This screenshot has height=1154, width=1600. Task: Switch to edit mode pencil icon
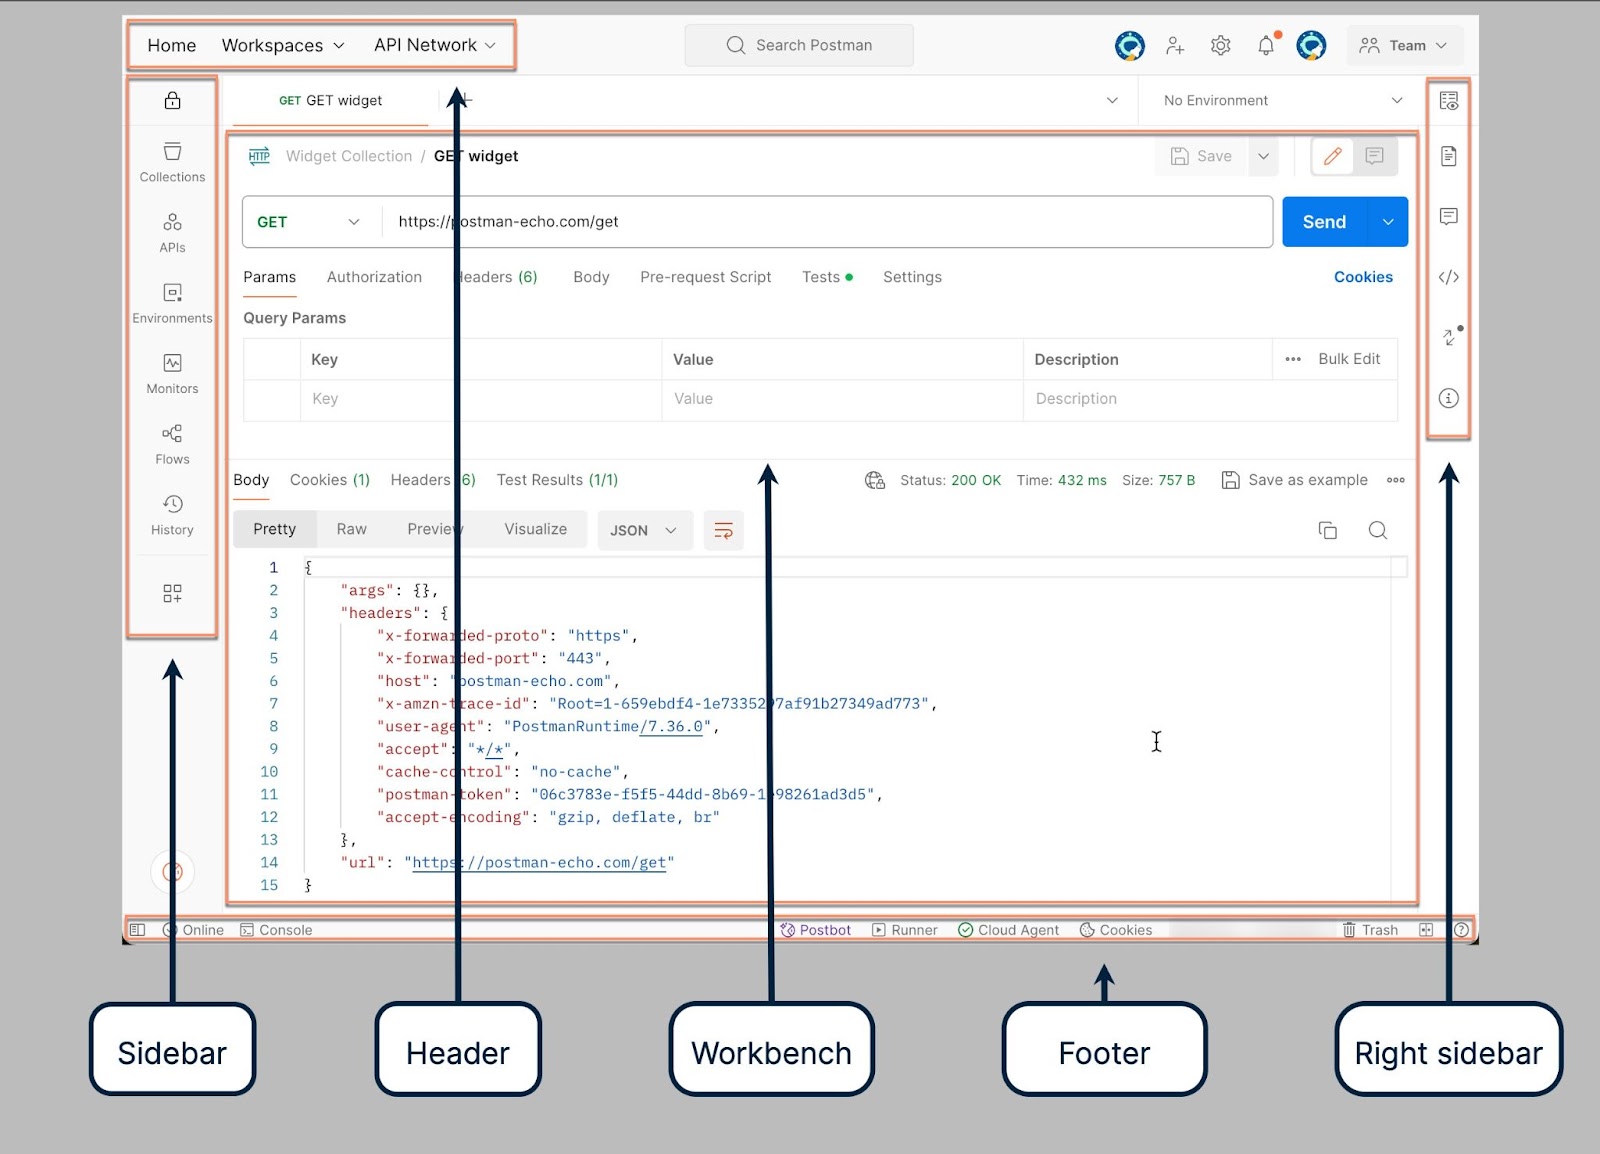(x=1332, y=156)
